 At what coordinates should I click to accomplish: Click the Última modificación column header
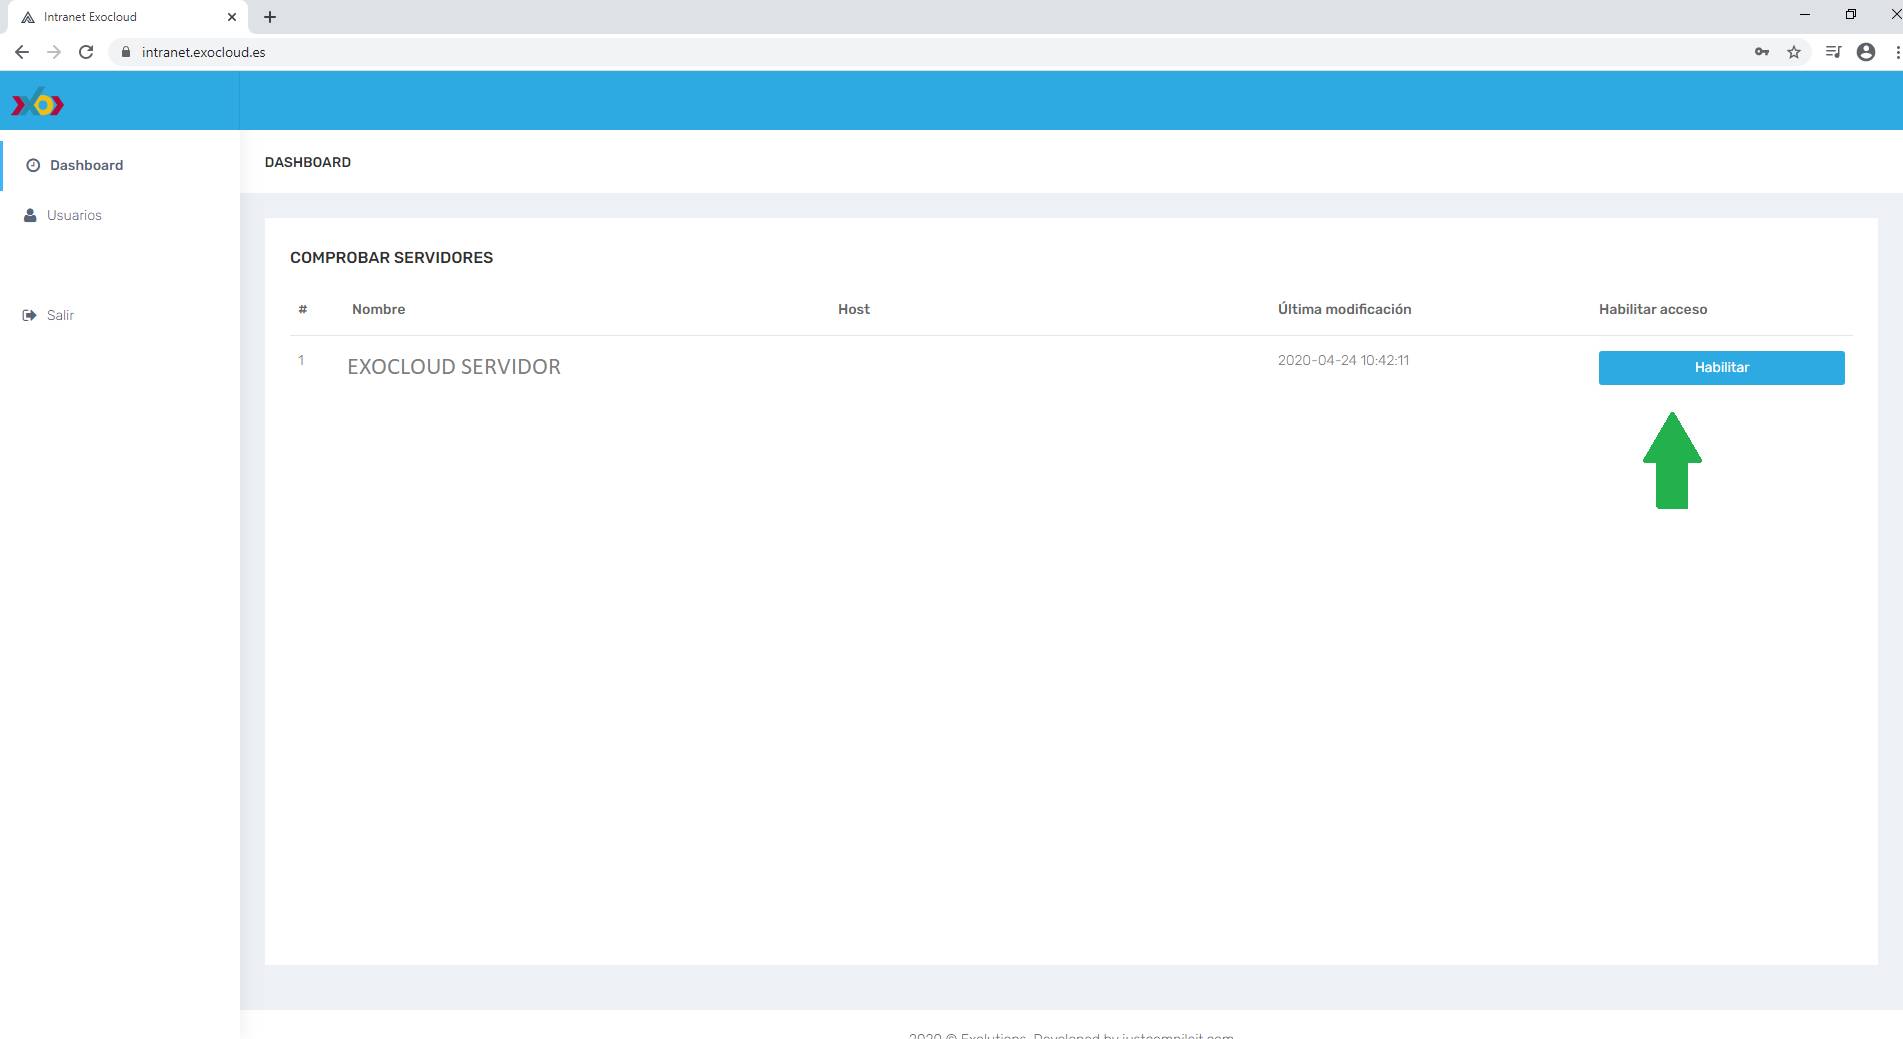[1344, 309]
